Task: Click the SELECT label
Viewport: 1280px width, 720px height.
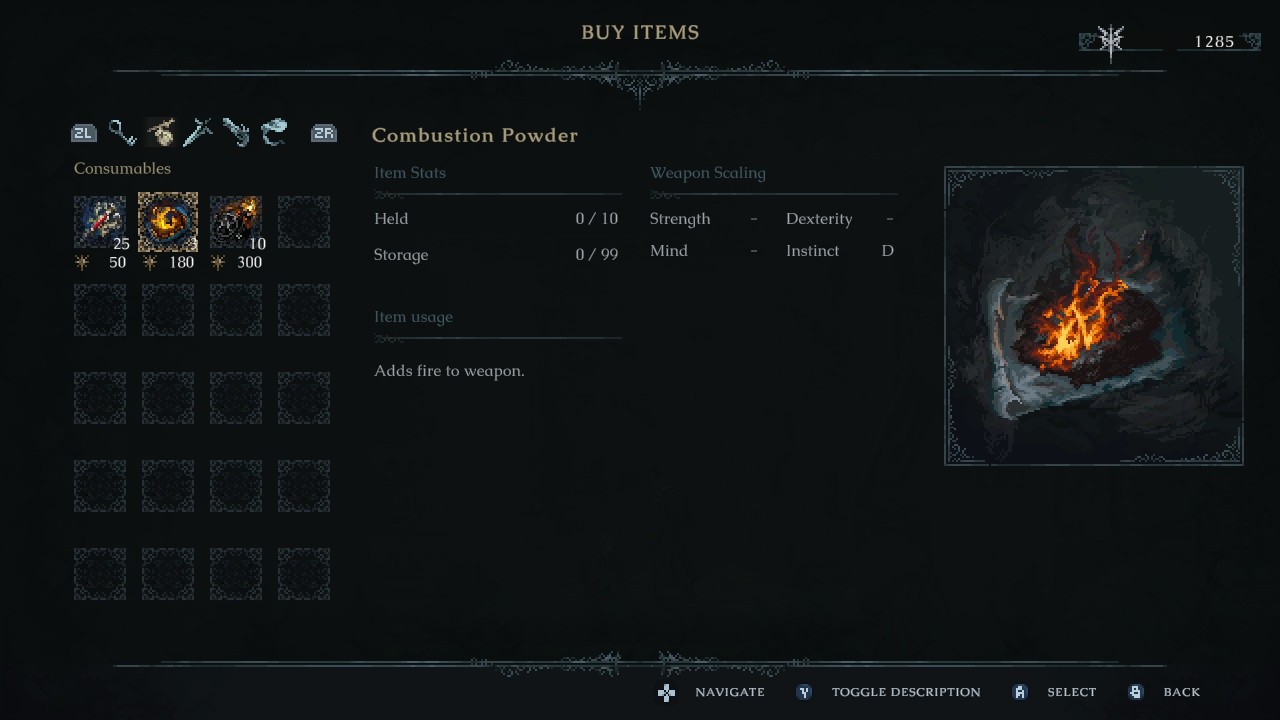Action: point(1071,692)
